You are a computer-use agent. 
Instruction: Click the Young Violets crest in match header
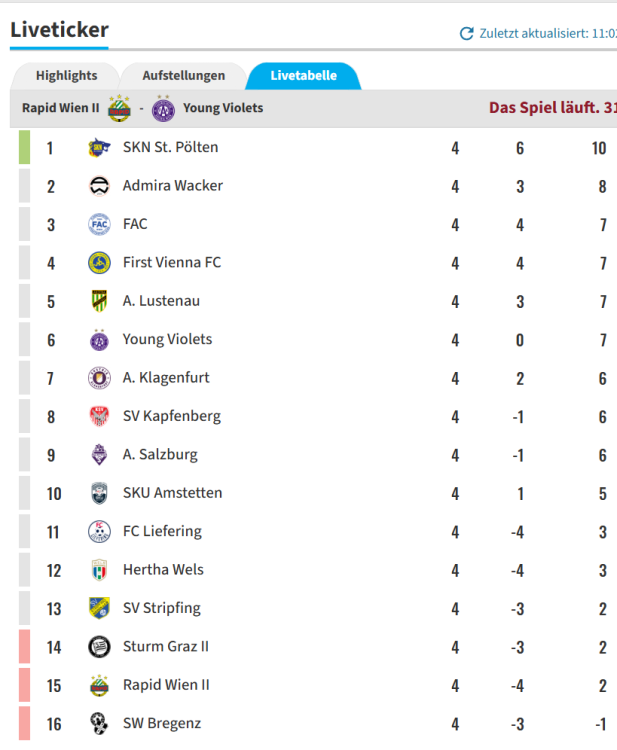pos(163,108)
